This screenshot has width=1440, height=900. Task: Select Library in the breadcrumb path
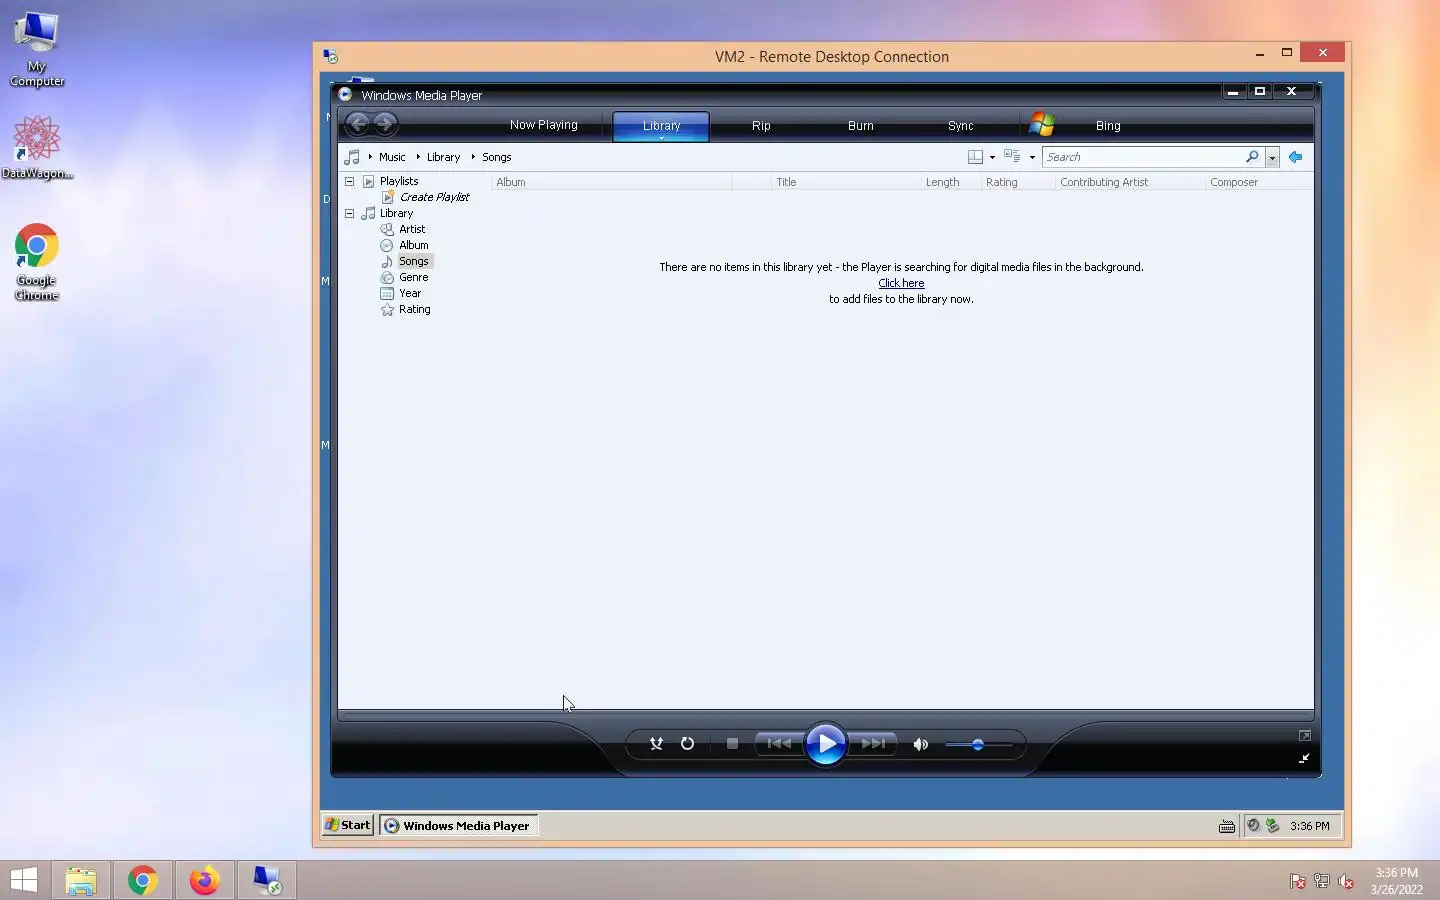coord(443,157)
